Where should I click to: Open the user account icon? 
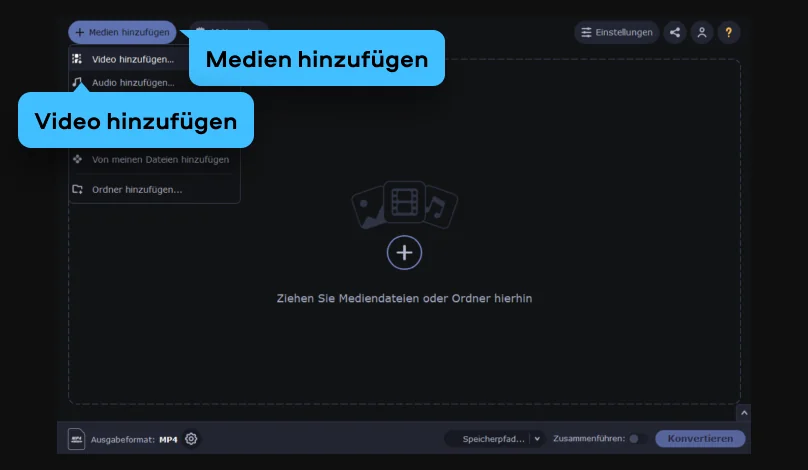tap(702, 32)
